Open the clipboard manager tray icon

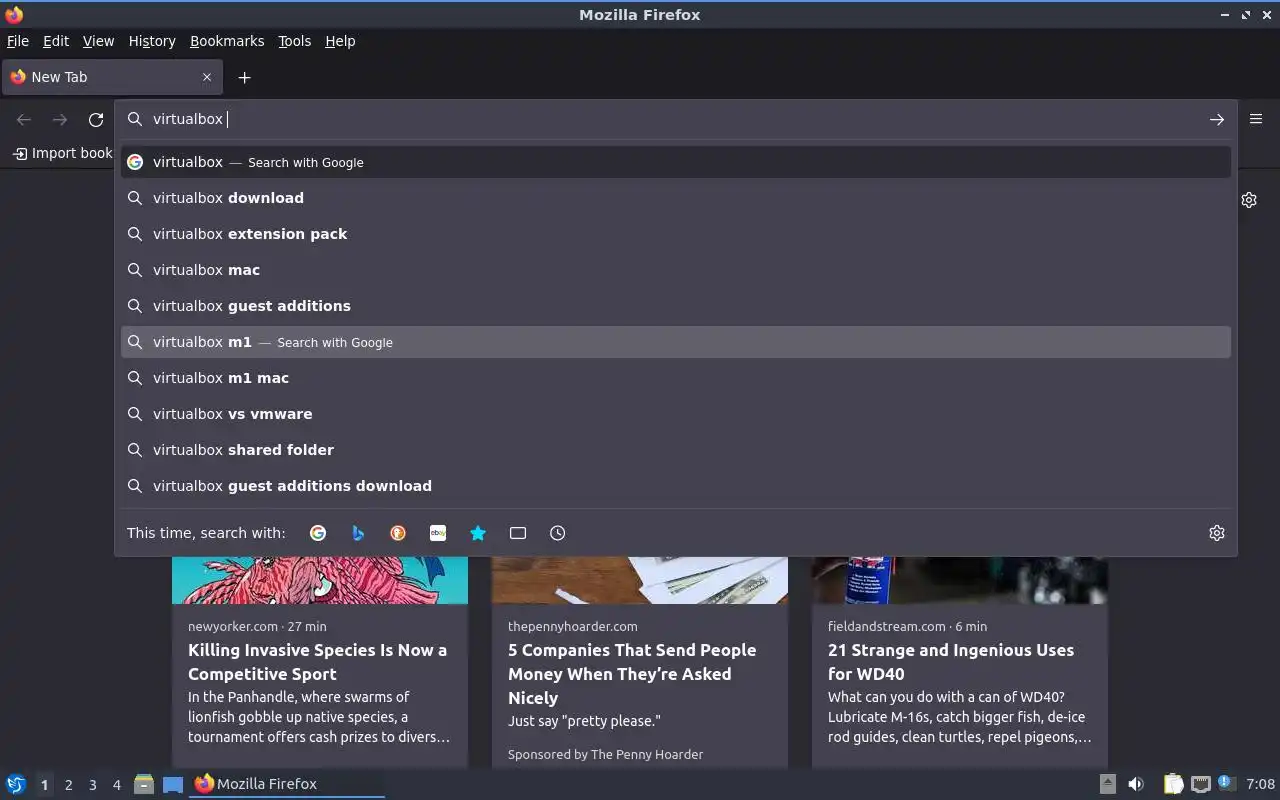[x=1173, y=784]
